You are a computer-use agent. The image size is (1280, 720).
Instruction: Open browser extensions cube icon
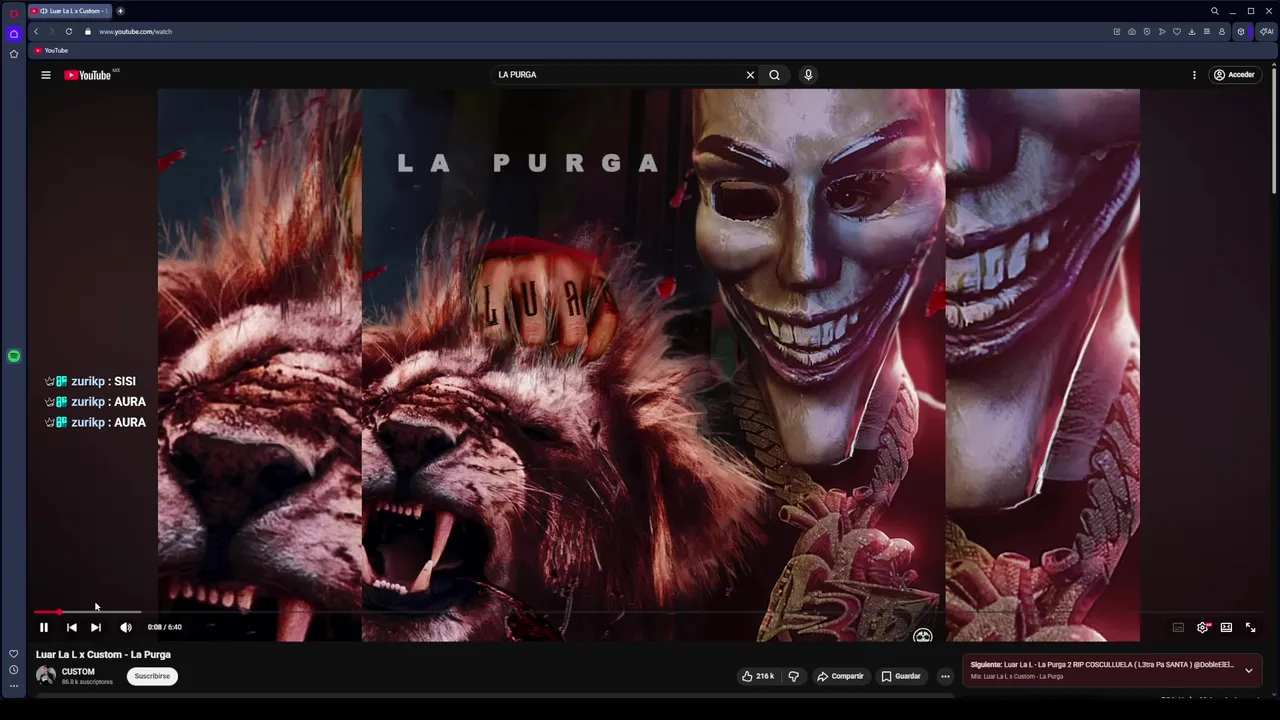click(x=1241, y=32)
